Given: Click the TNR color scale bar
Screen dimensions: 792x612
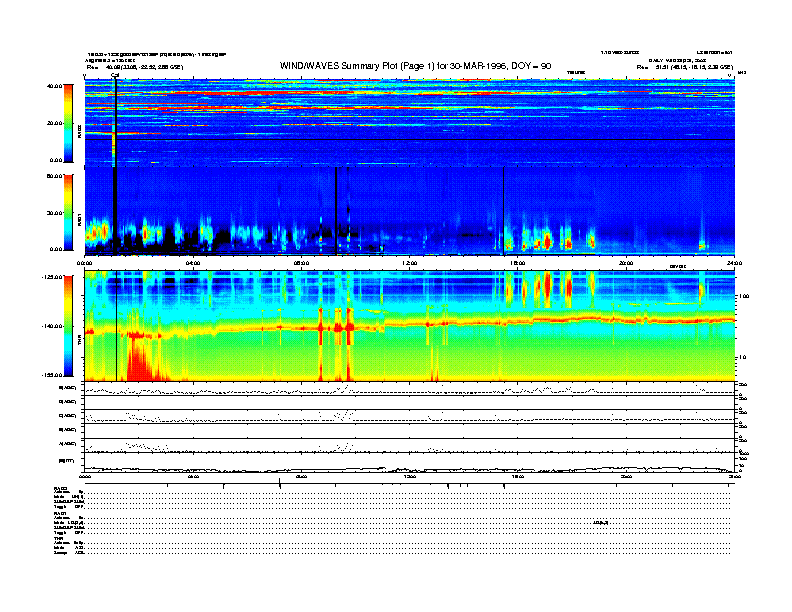Looking at the screenshot, I should tap(68, 326).
